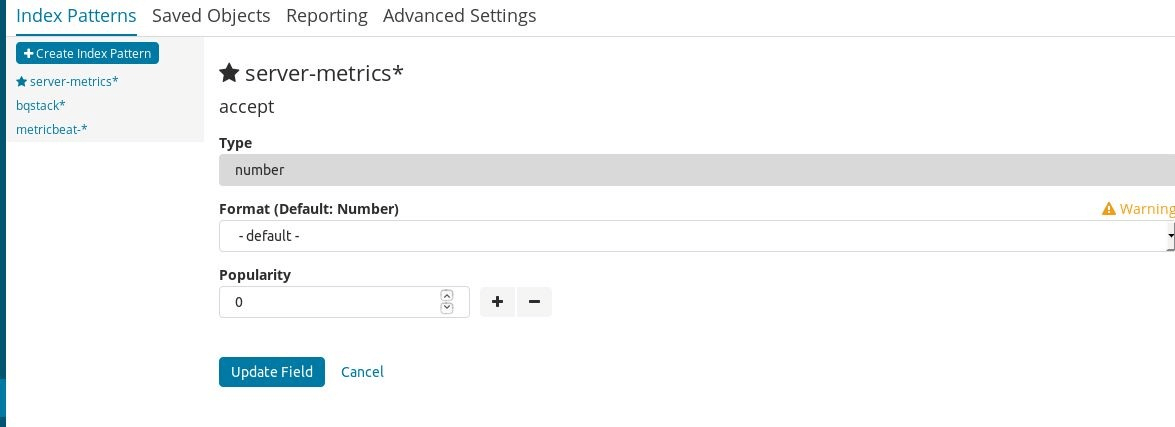Switch to the Index Patterns tab

[x=77, y=16]
